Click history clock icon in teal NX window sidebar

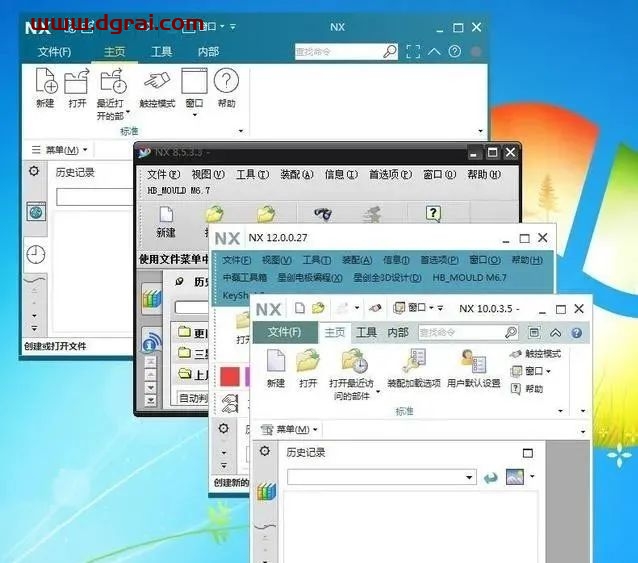point(36,255)
